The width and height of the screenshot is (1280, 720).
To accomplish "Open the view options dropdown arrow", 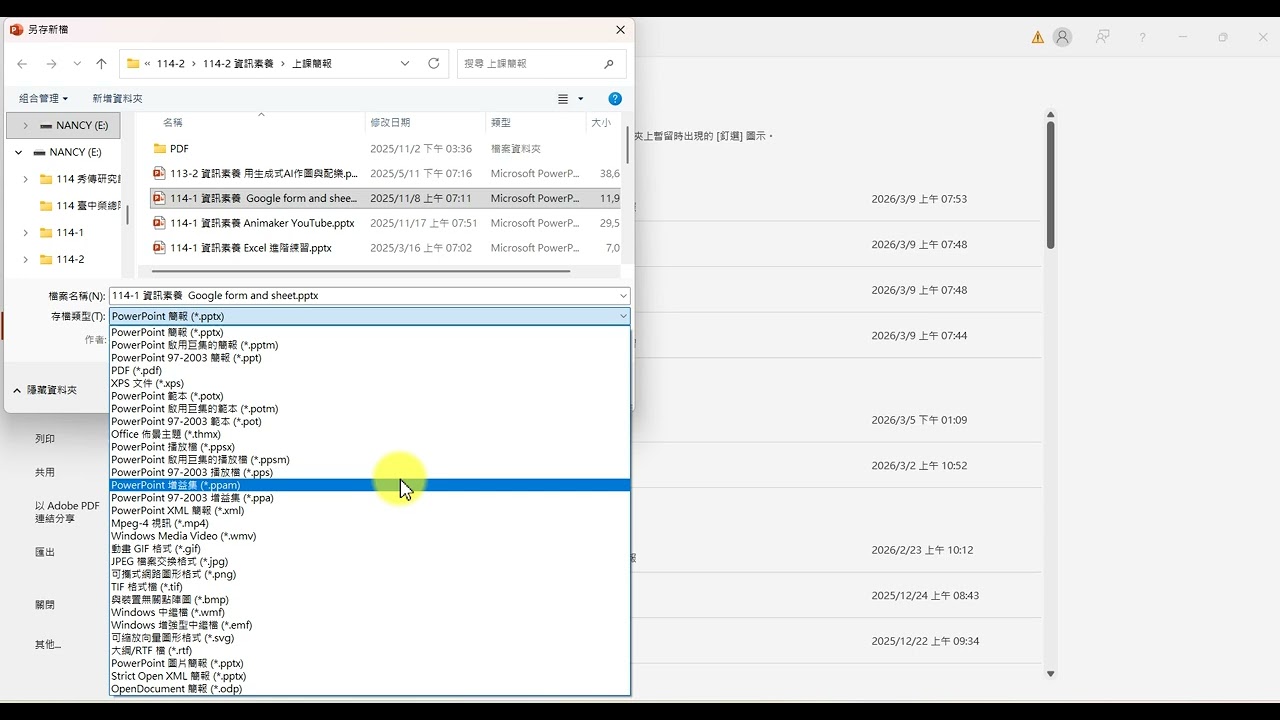I will coord(581,99).
